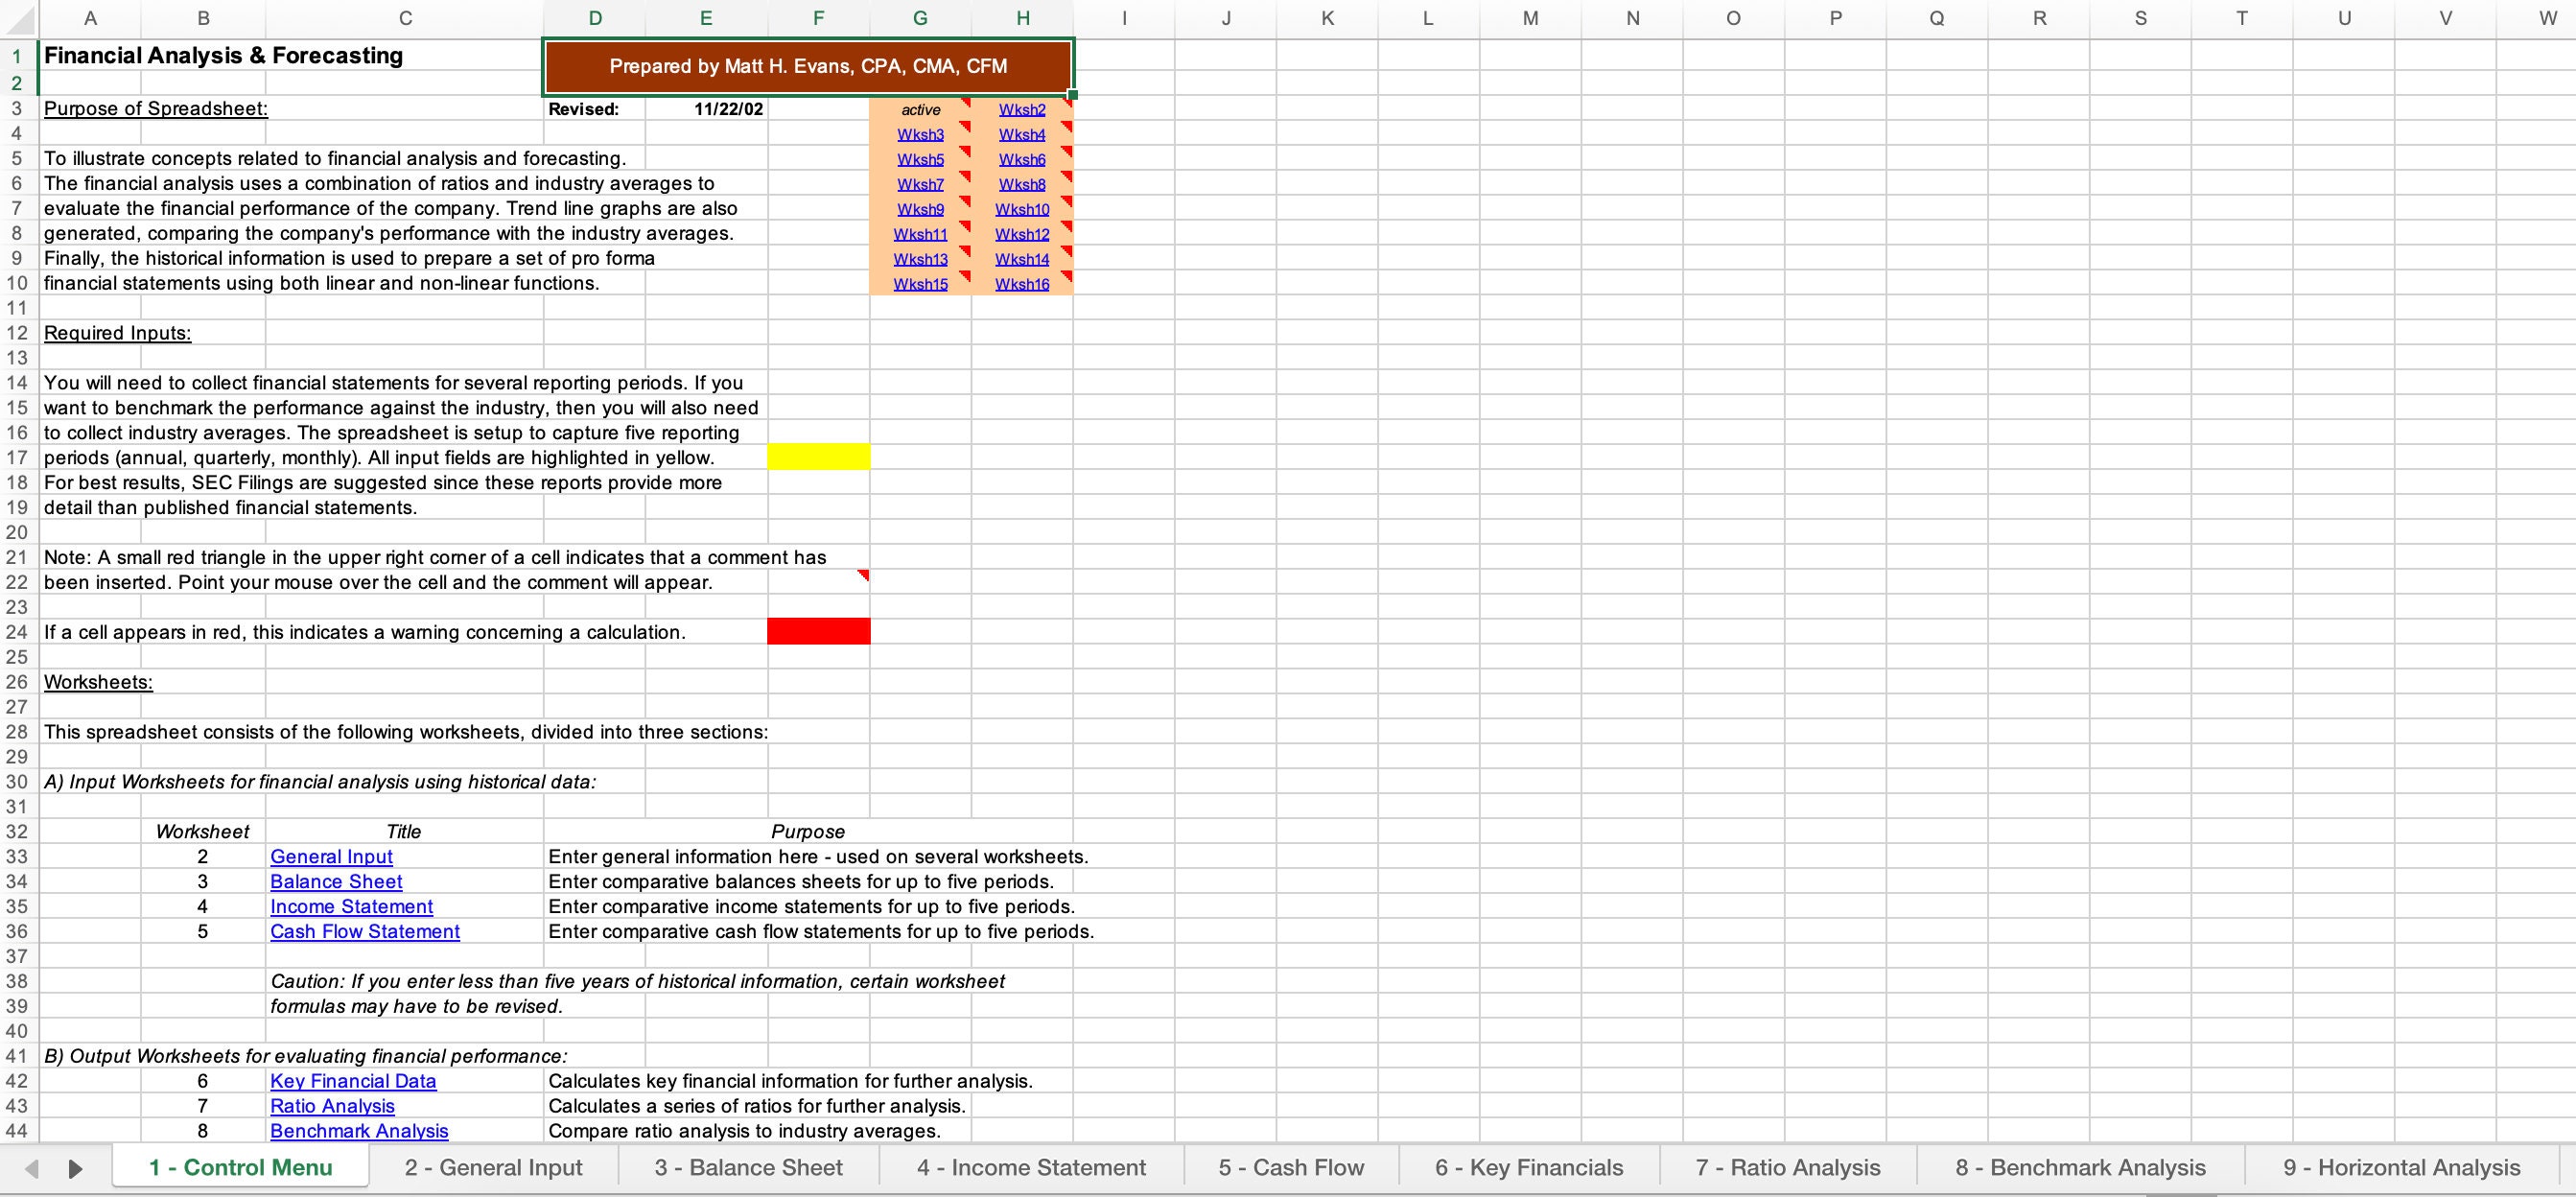Follow the General Input hyperlink
Image resolution: width=2576 pixels, height=1197 pixels.
331,857
